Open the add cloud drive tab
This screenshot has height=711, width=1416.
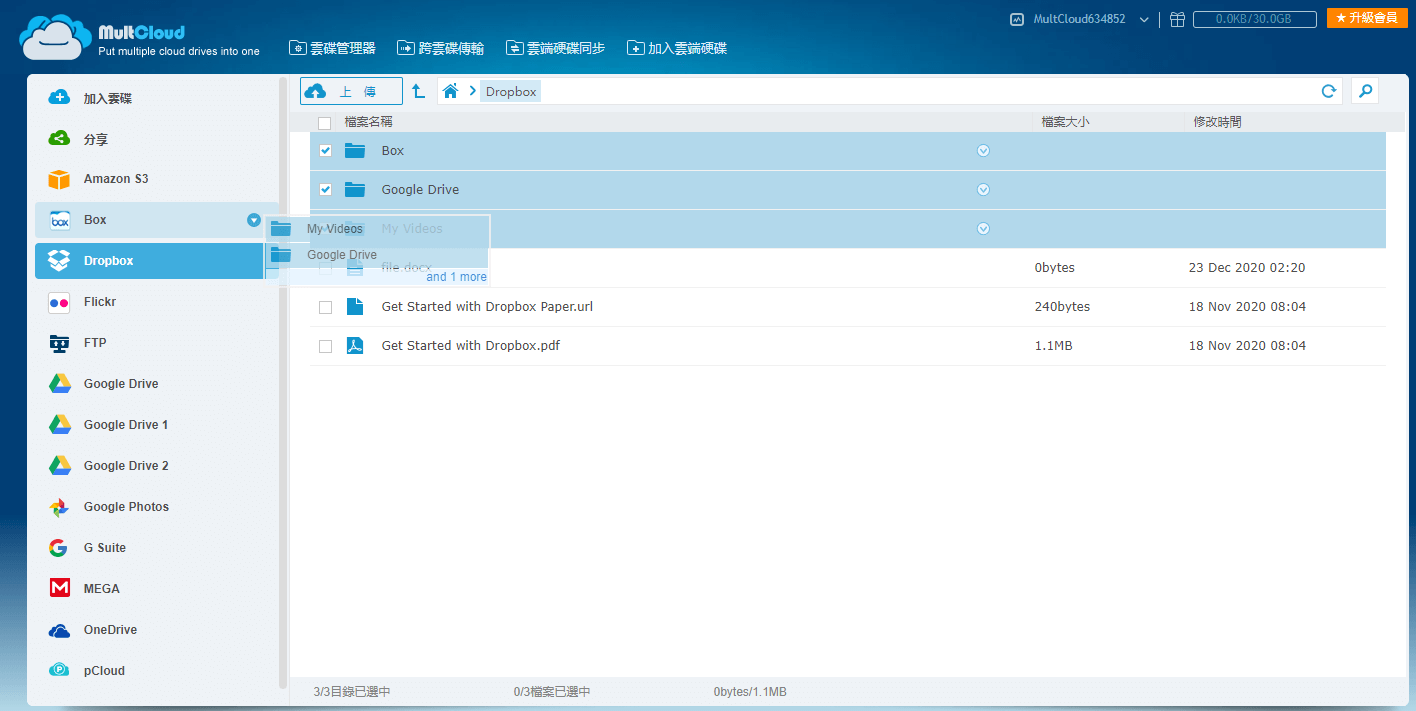pyautogui.click(x=677, y=48)
